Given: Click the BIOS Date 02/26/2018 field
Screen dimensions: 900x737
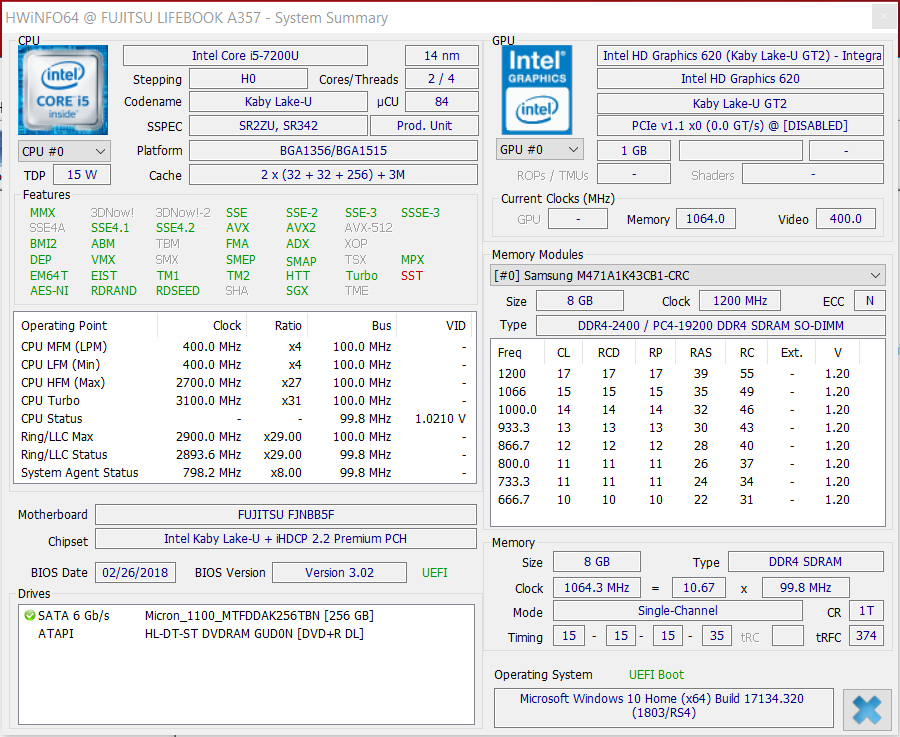Looking at the screenshot, I should coord(135,573).
